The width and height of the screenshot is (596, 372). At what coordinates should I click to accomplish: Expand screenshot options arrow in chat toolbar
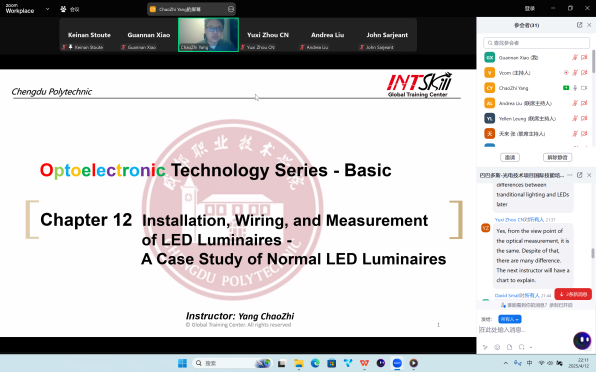[x=531, y=347]
